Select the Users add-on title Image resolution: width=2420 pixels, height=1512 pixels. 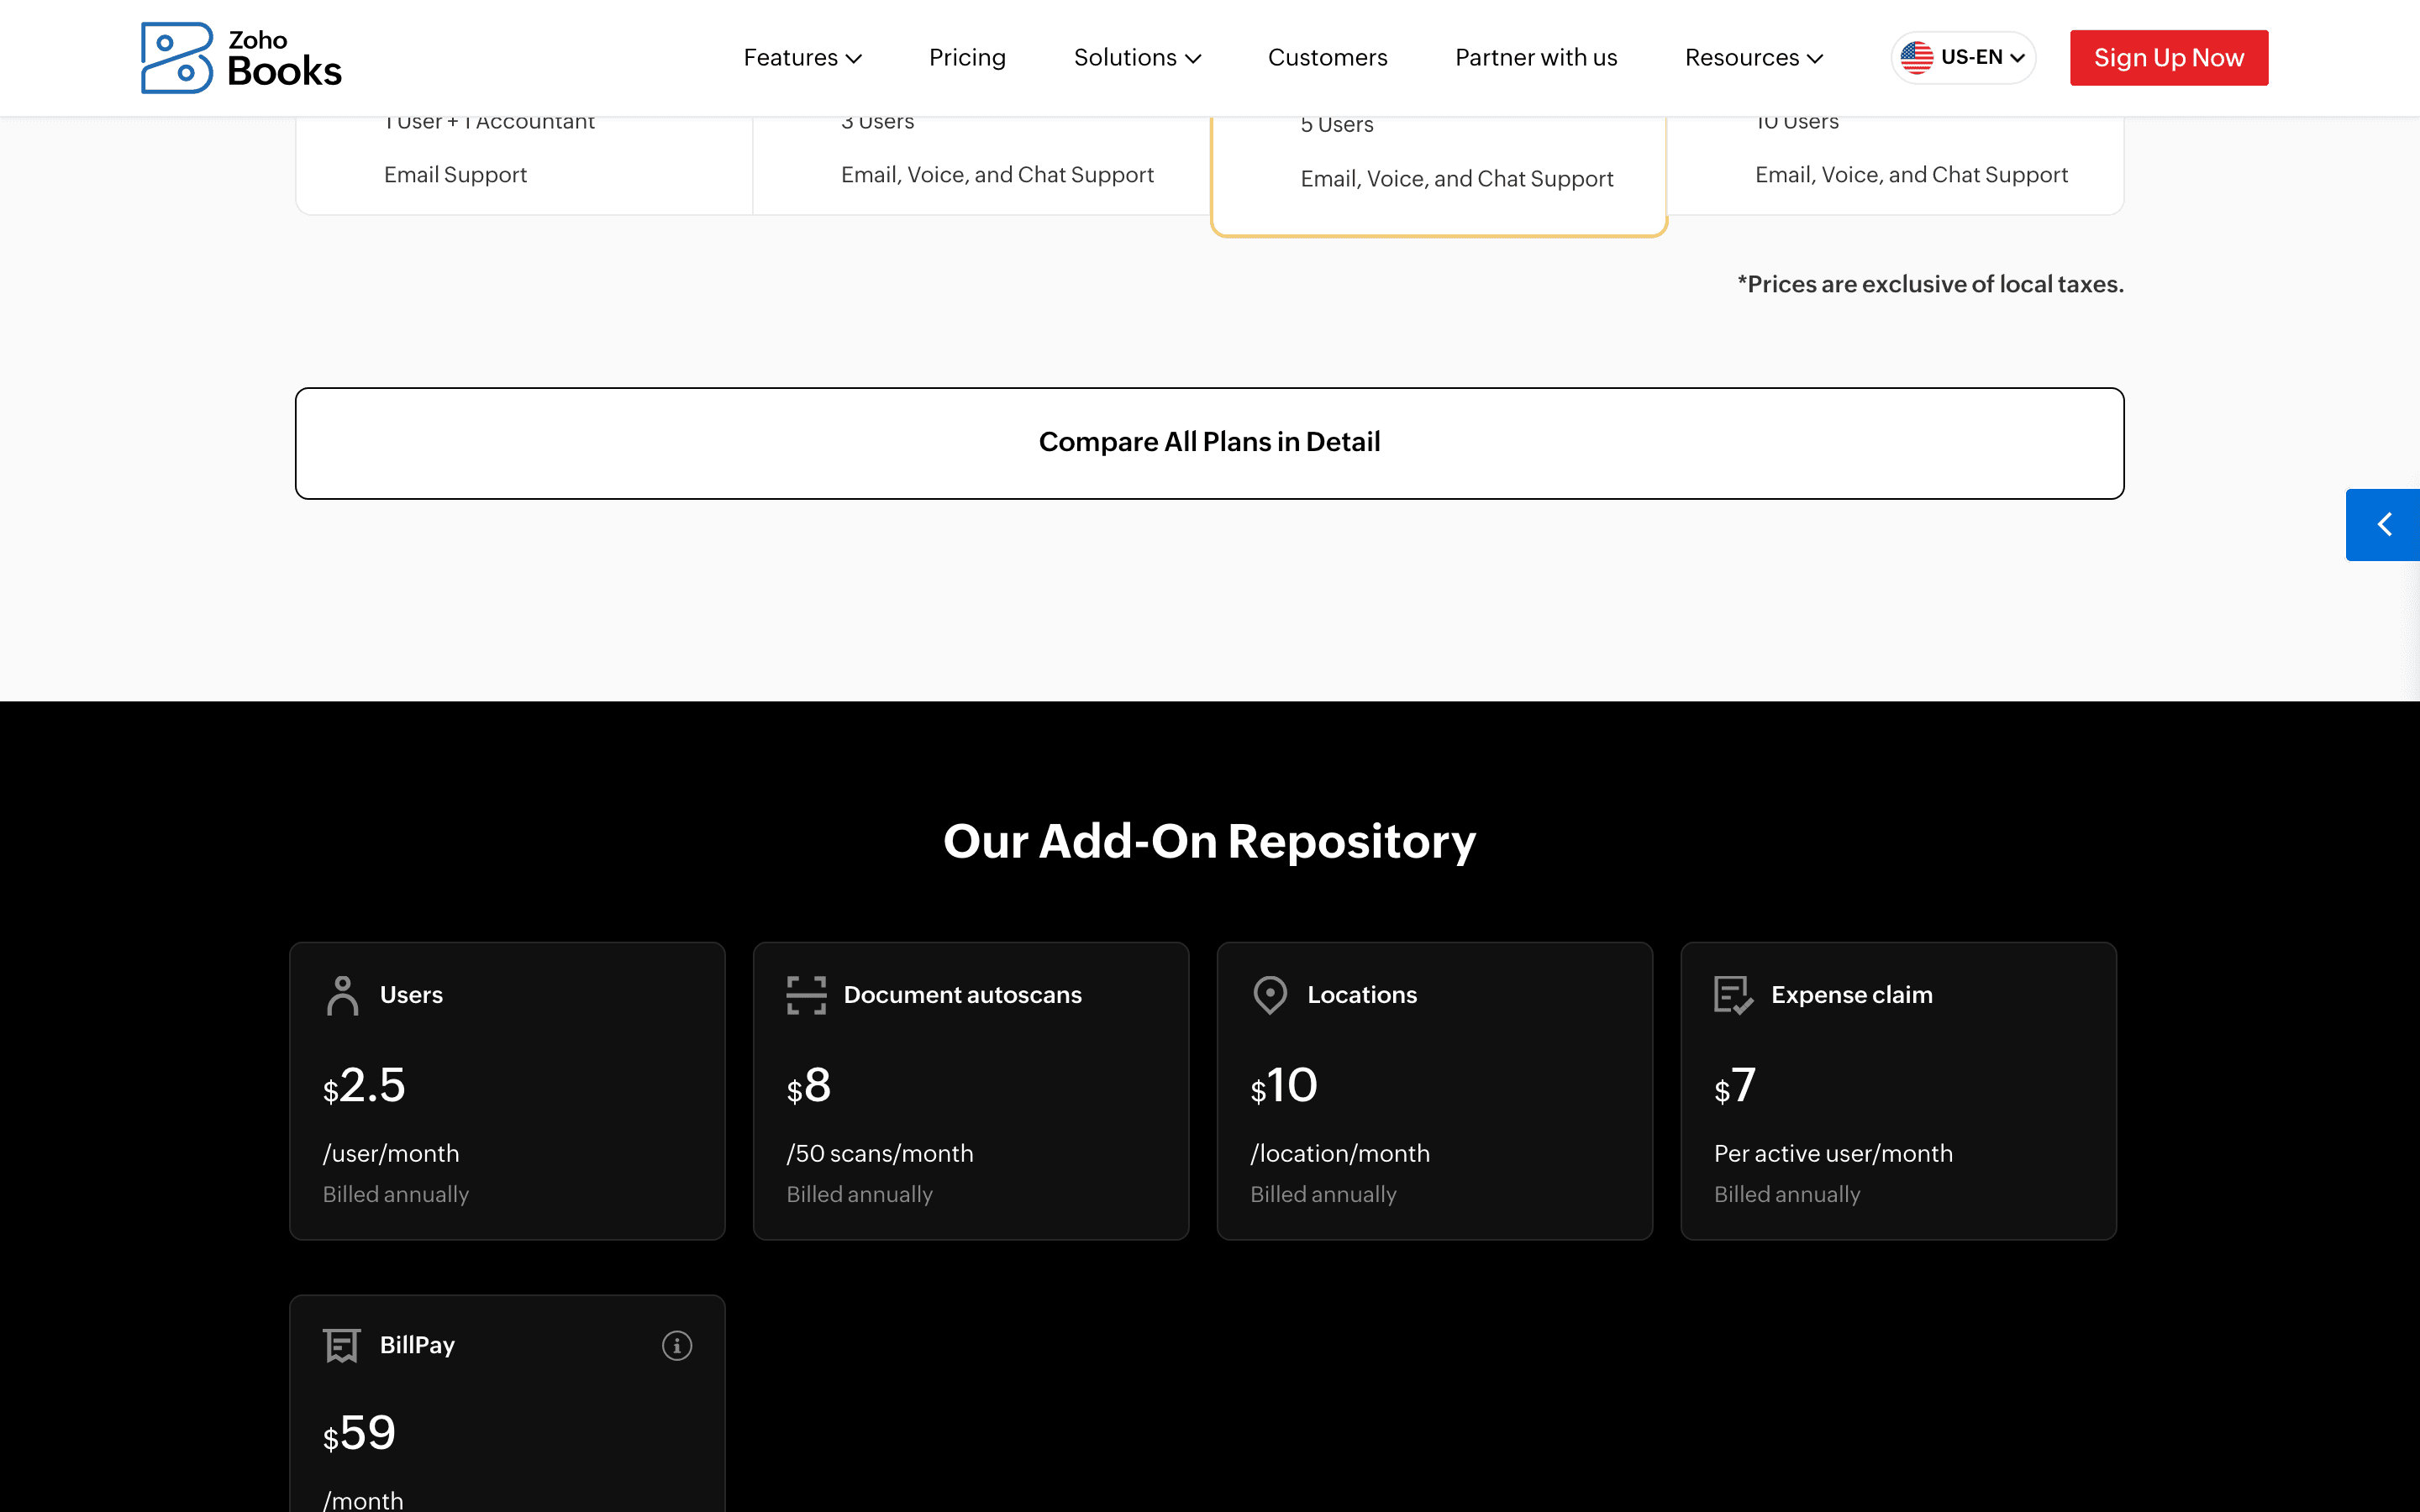pos(411,995)
